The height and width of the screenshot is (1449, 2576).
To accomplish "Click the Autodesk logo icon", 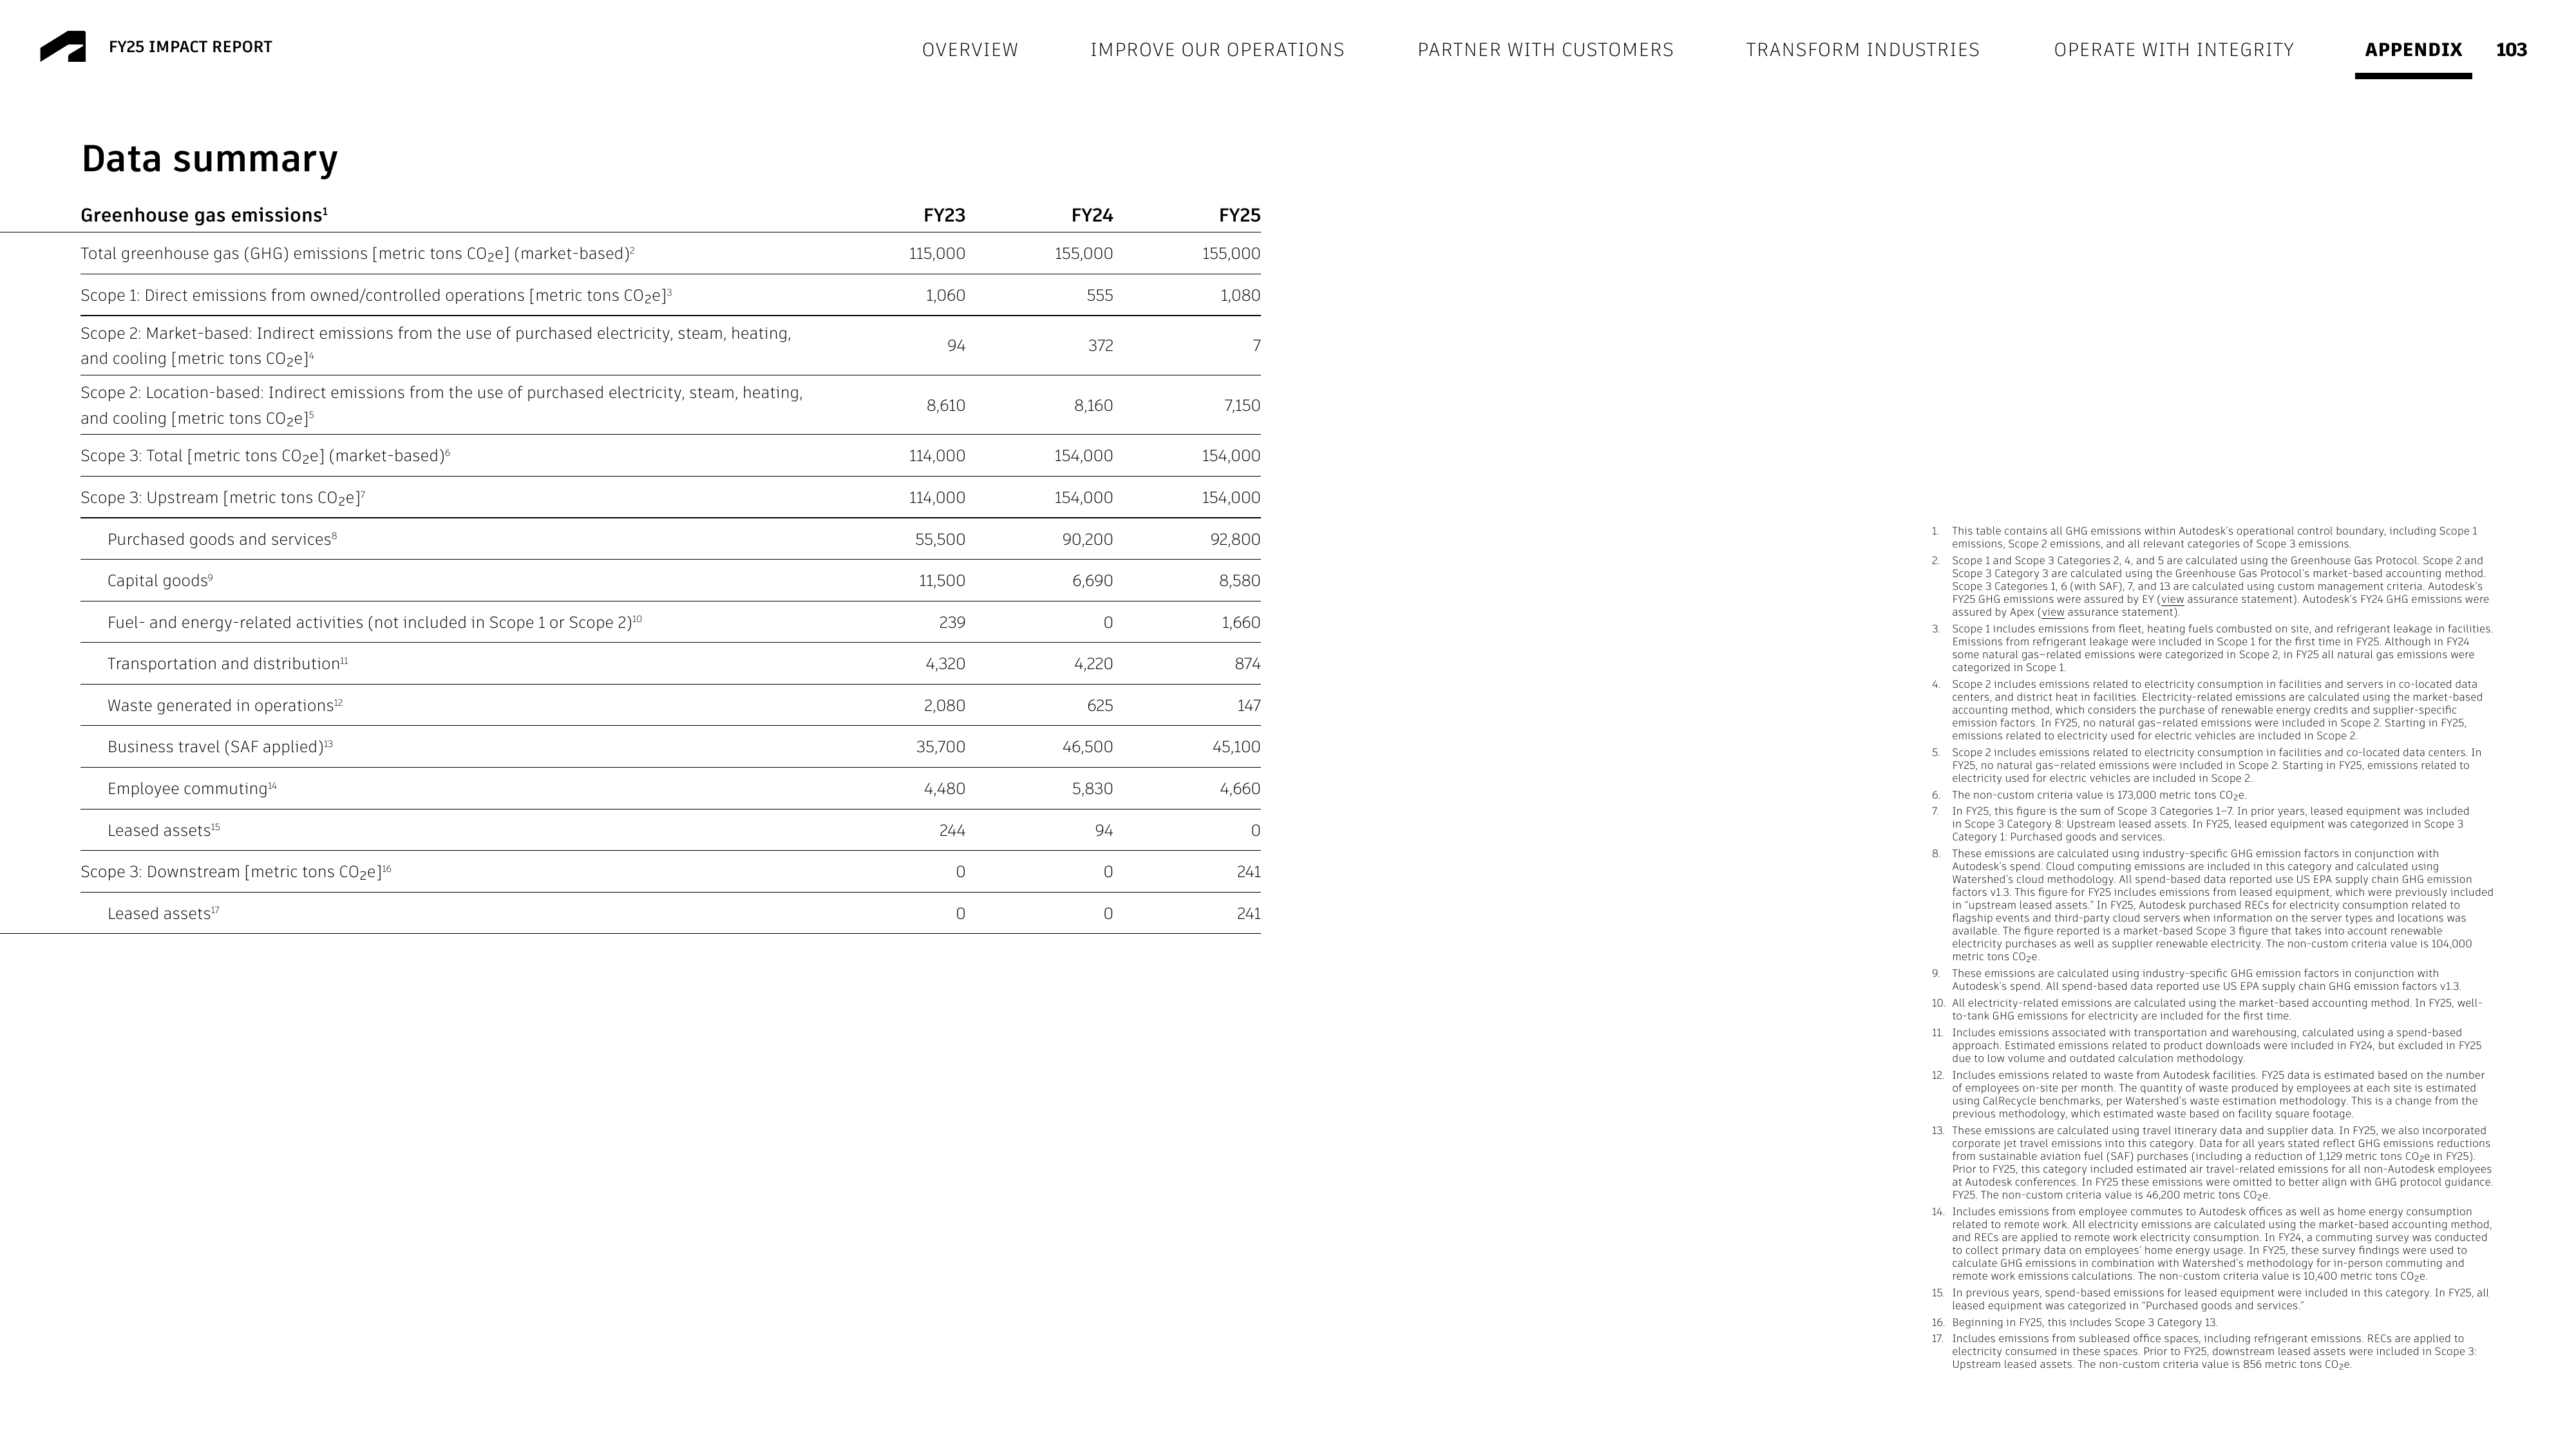I will click(x=63, y=47).
